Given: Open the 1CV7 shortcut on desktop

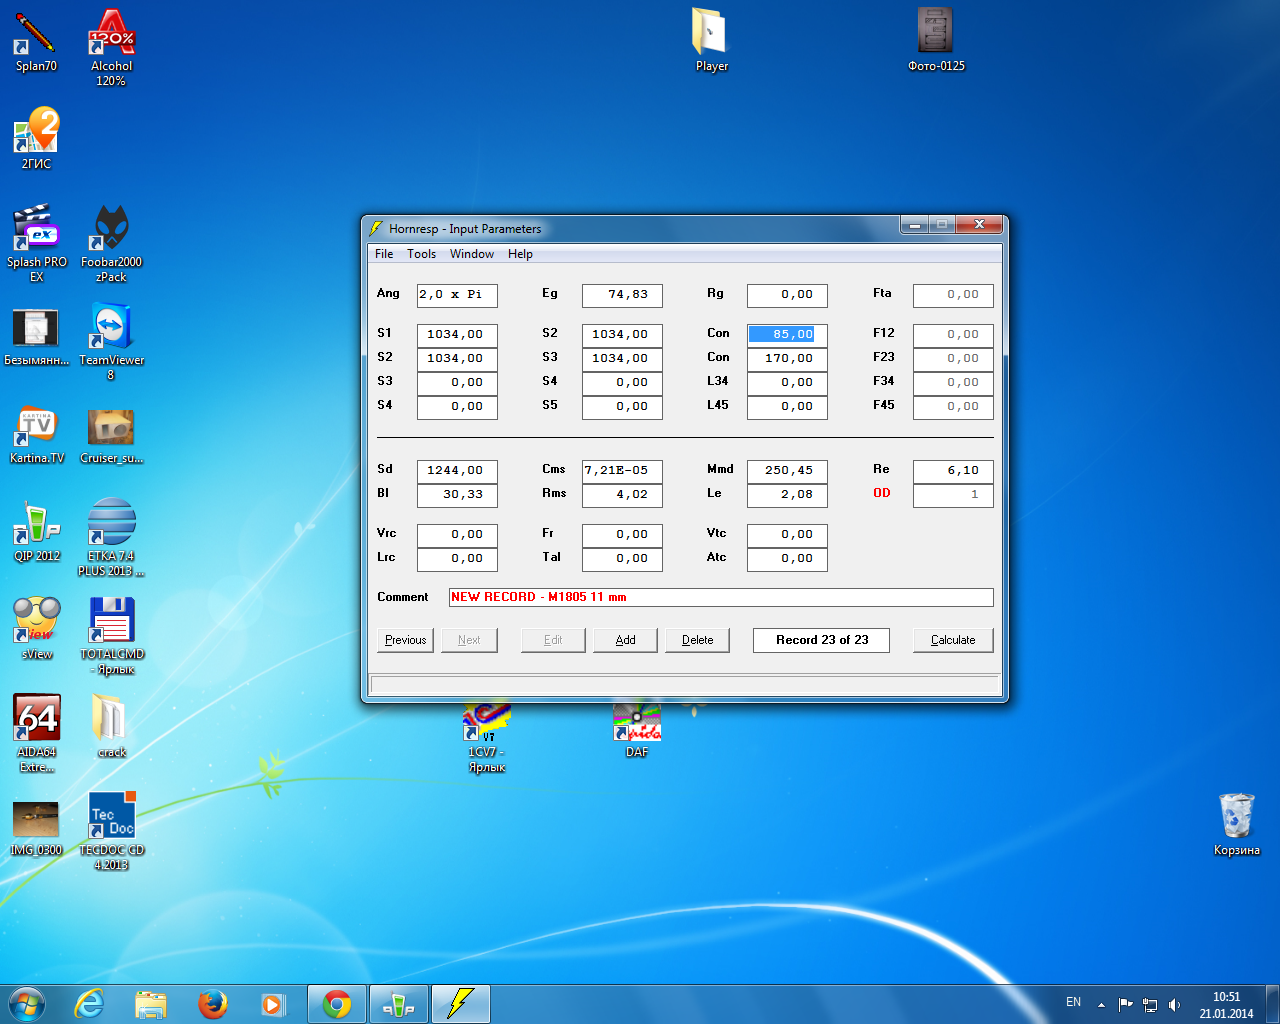Looking at the screenshot, I should [487, 738].
